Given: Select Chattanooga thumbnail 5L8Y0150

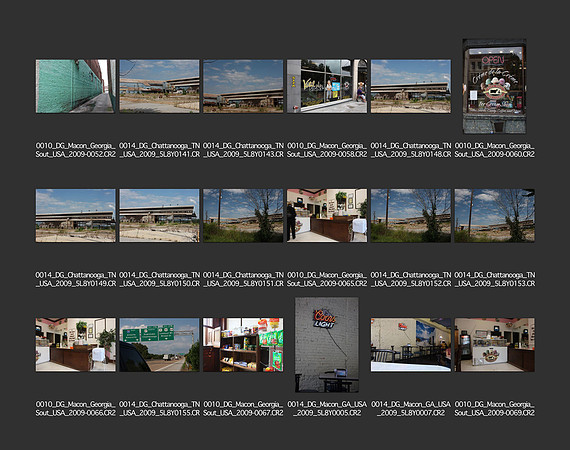Looking at the screenshot, I should click(159, 216).
